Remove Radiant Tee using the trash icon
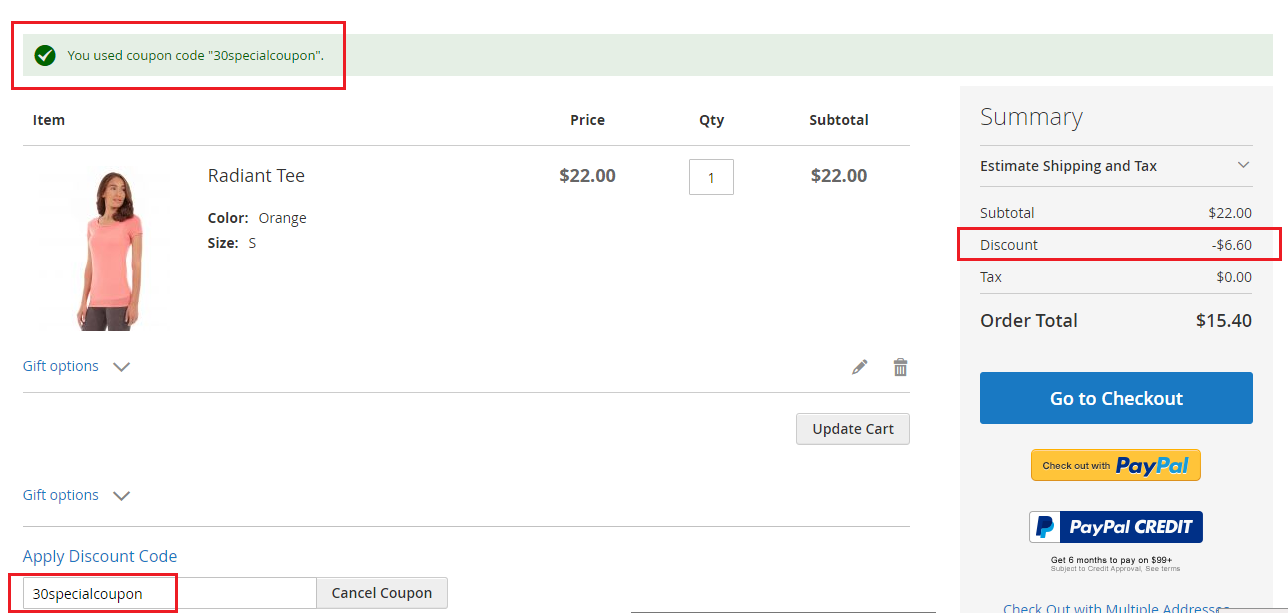 (x=900, y=367)
